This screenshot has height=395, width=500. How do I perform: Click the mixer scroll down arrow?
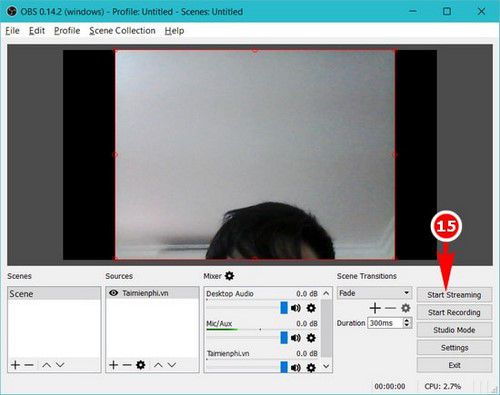point(326,367)
